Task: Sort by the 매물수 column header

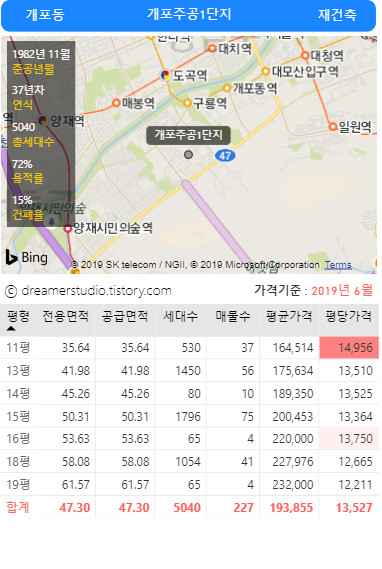Action: click(233, 316)
